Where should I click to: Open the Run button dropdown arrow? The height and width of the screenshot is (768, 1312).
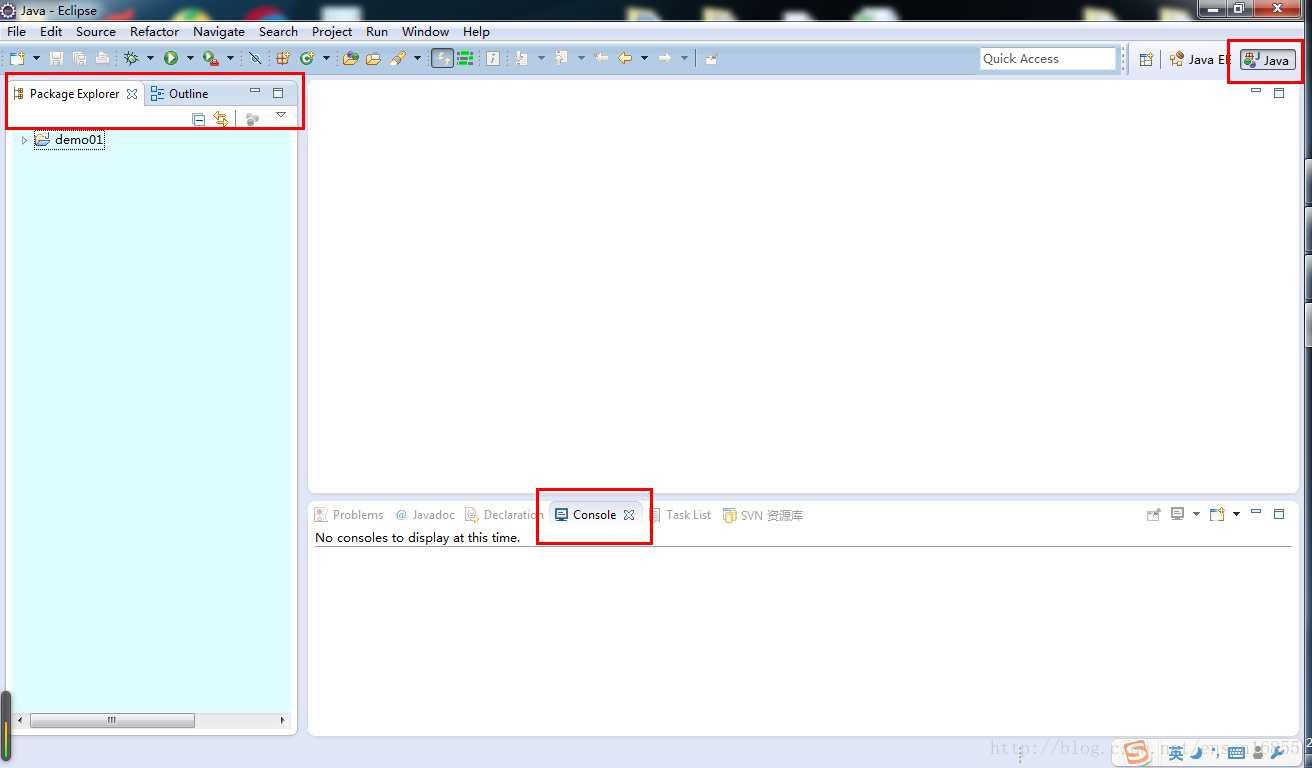[x=190, y=59]
